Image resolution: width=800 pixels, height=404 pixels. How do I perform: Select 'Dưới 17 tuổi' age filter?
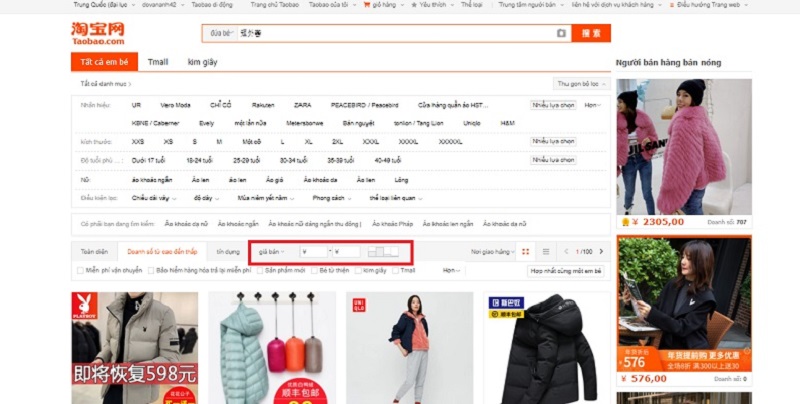coord(148,160)
